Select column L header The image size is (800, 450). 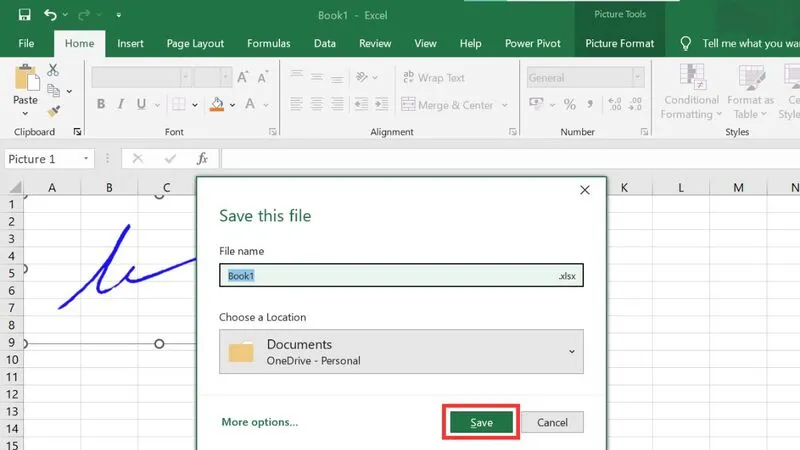point(681,188)
